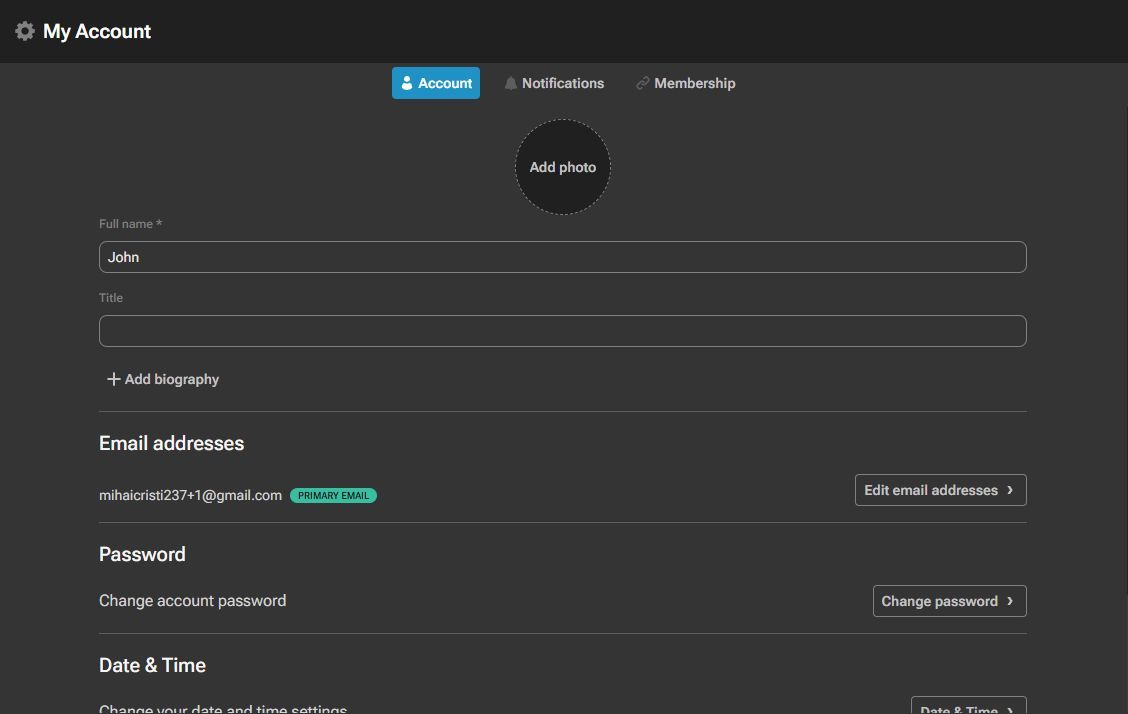Screen dimensions: 1128x714
Task: Click the empty Title input field
Action: point(562,330)
